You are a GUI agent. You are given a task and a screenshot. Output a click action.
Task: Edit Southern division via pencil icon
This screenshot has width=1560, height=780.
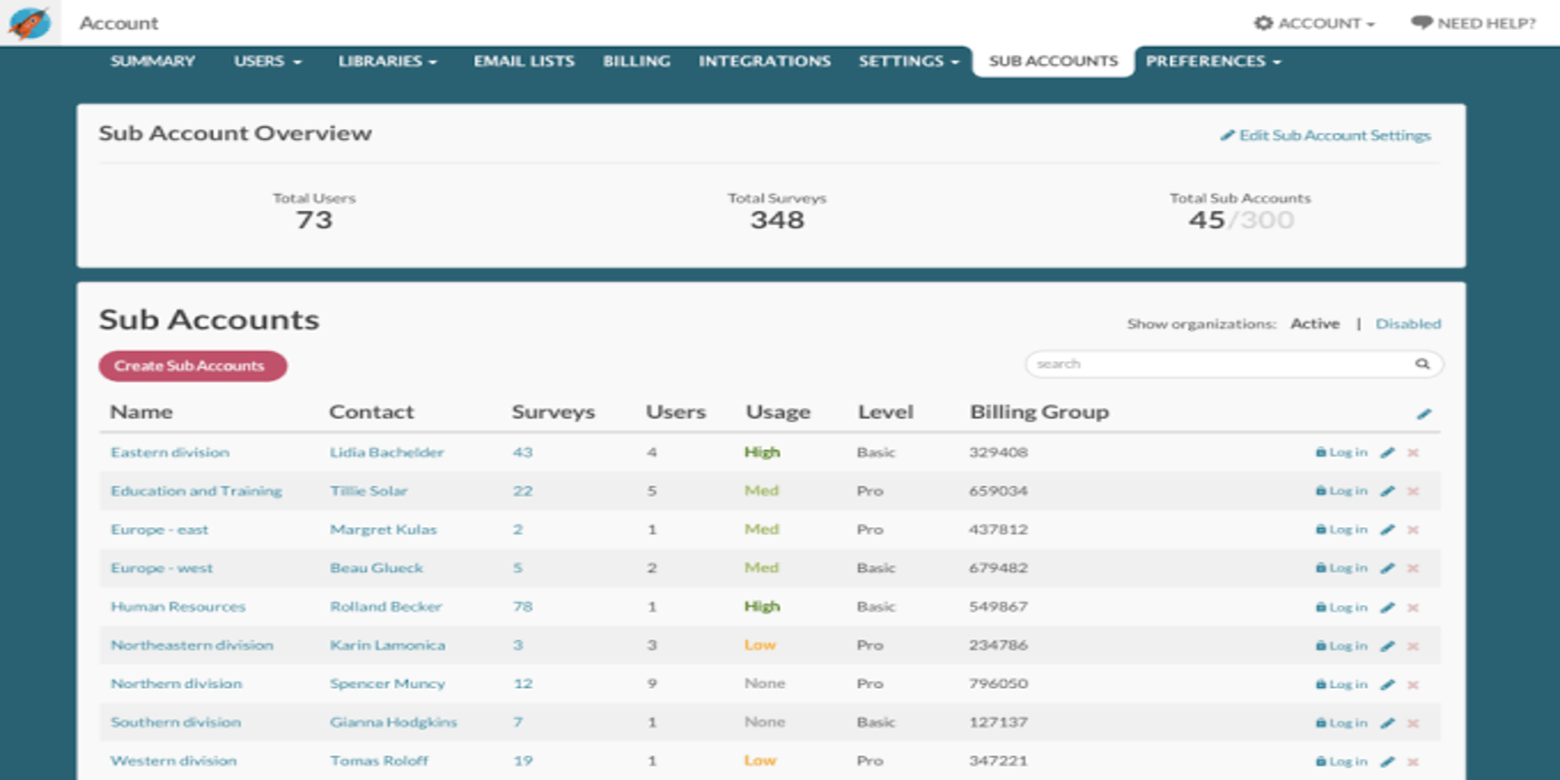1387,723
